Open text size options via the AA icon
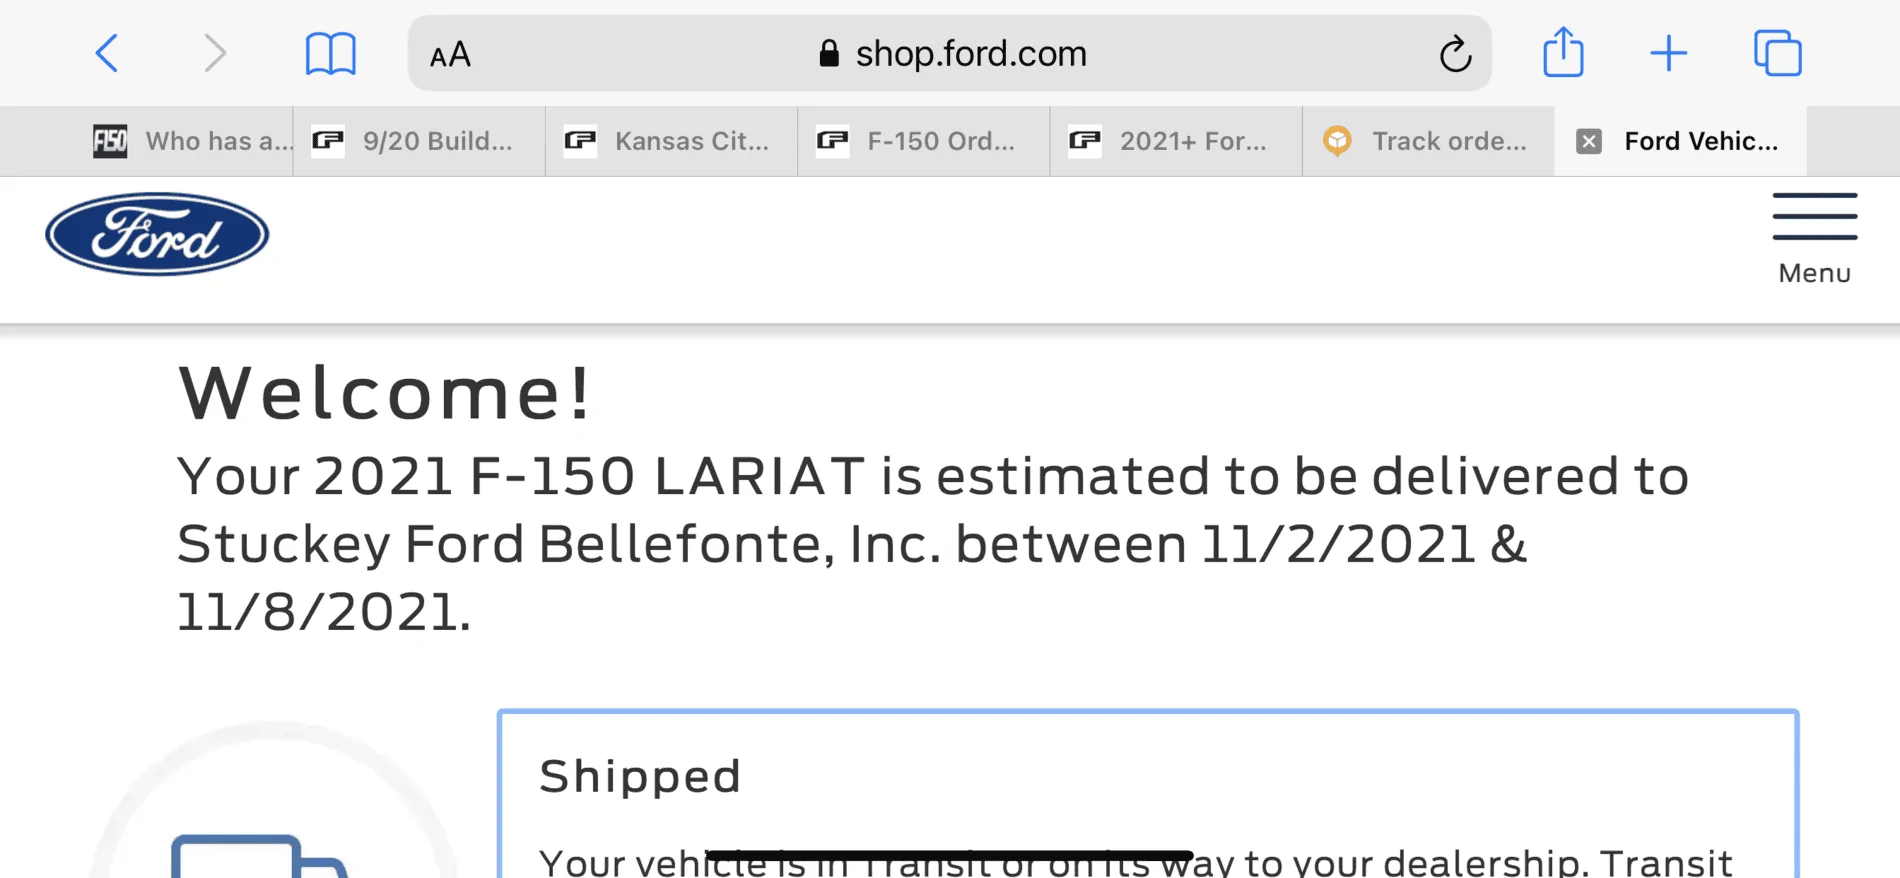Screen dimensions: 1900x878 coord(449,54)
